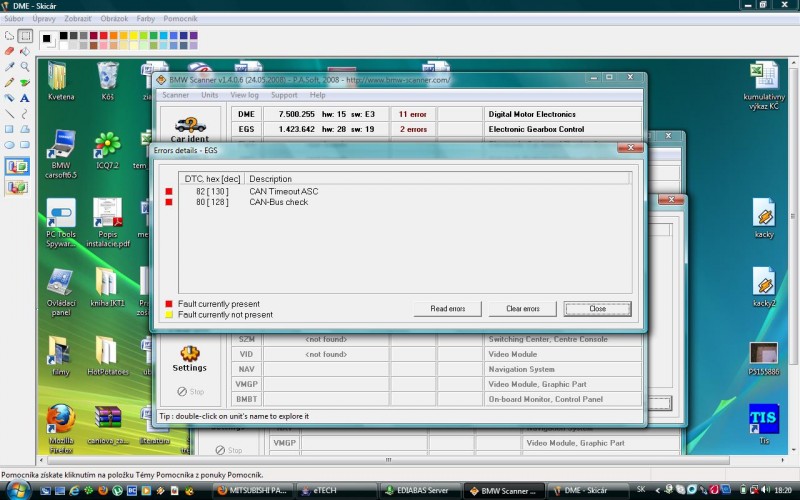Select the Color picker eyedropper tool

point(9,66)
